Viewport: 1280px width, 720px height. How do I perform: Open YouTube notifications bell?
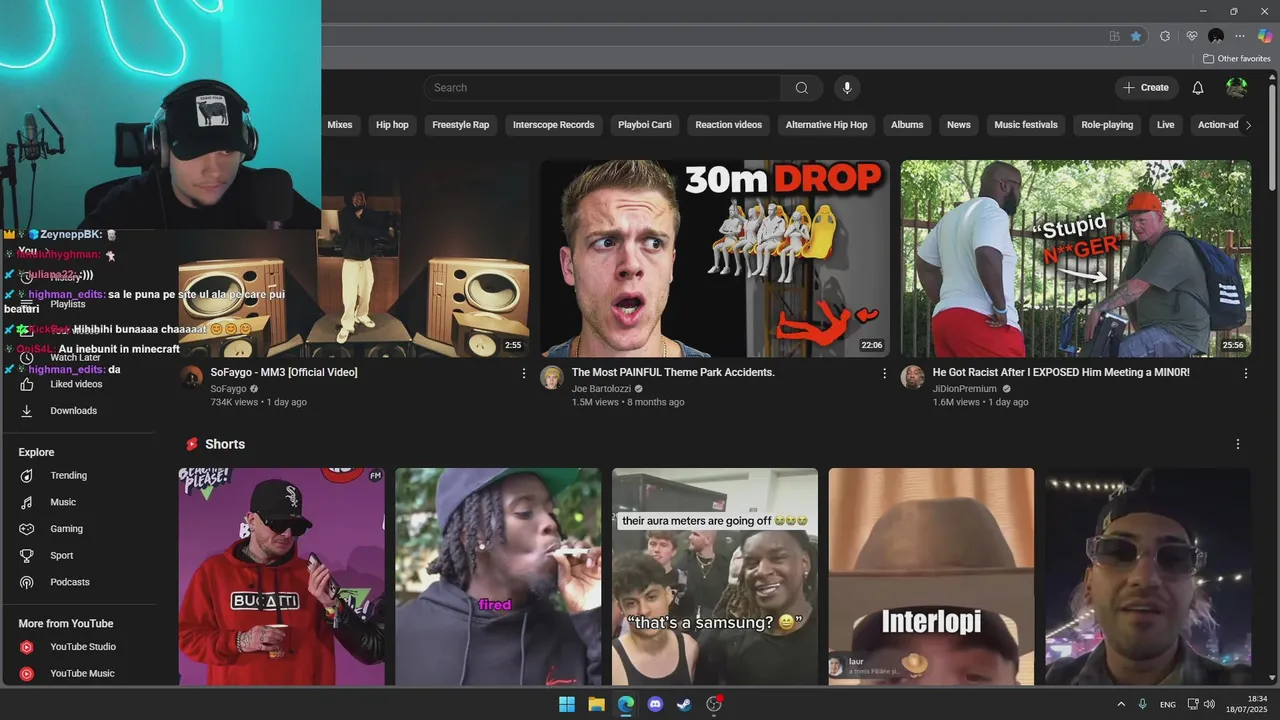pos(1197,88)
